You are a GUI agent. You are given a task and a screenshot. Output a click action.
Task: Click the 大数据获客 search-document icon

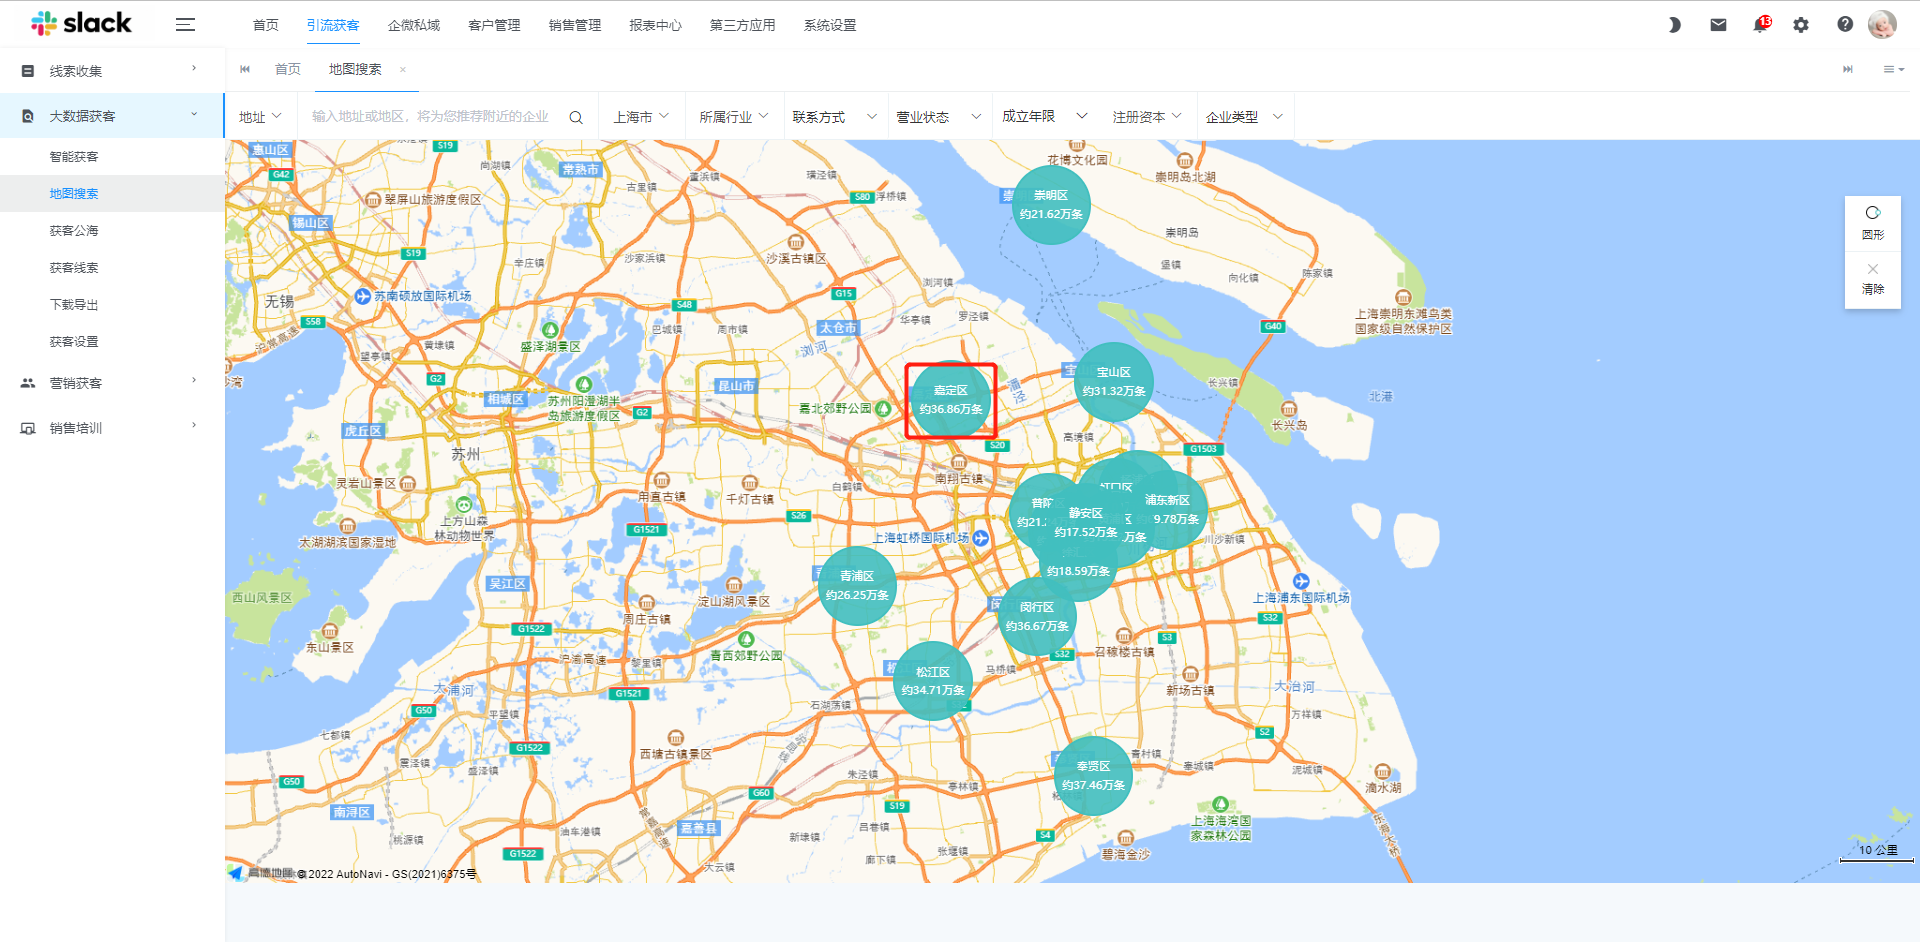click(28, 116)
